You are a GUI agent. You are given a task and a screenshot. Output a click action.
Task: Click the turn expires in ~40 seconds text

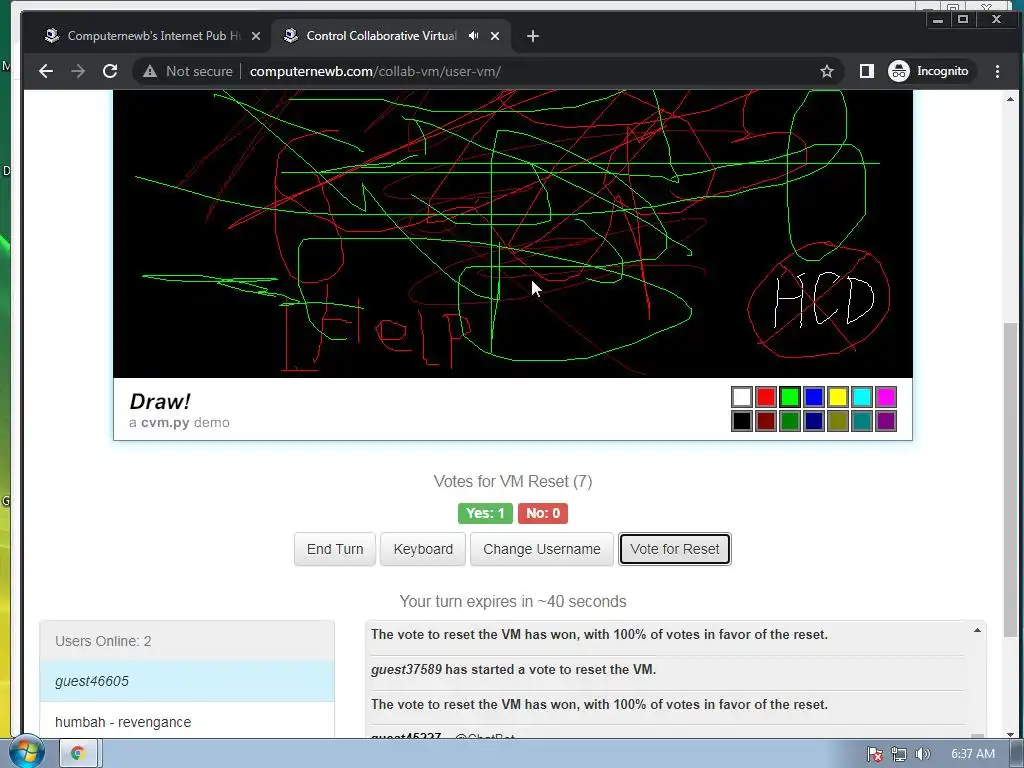(x=513, y=601)
